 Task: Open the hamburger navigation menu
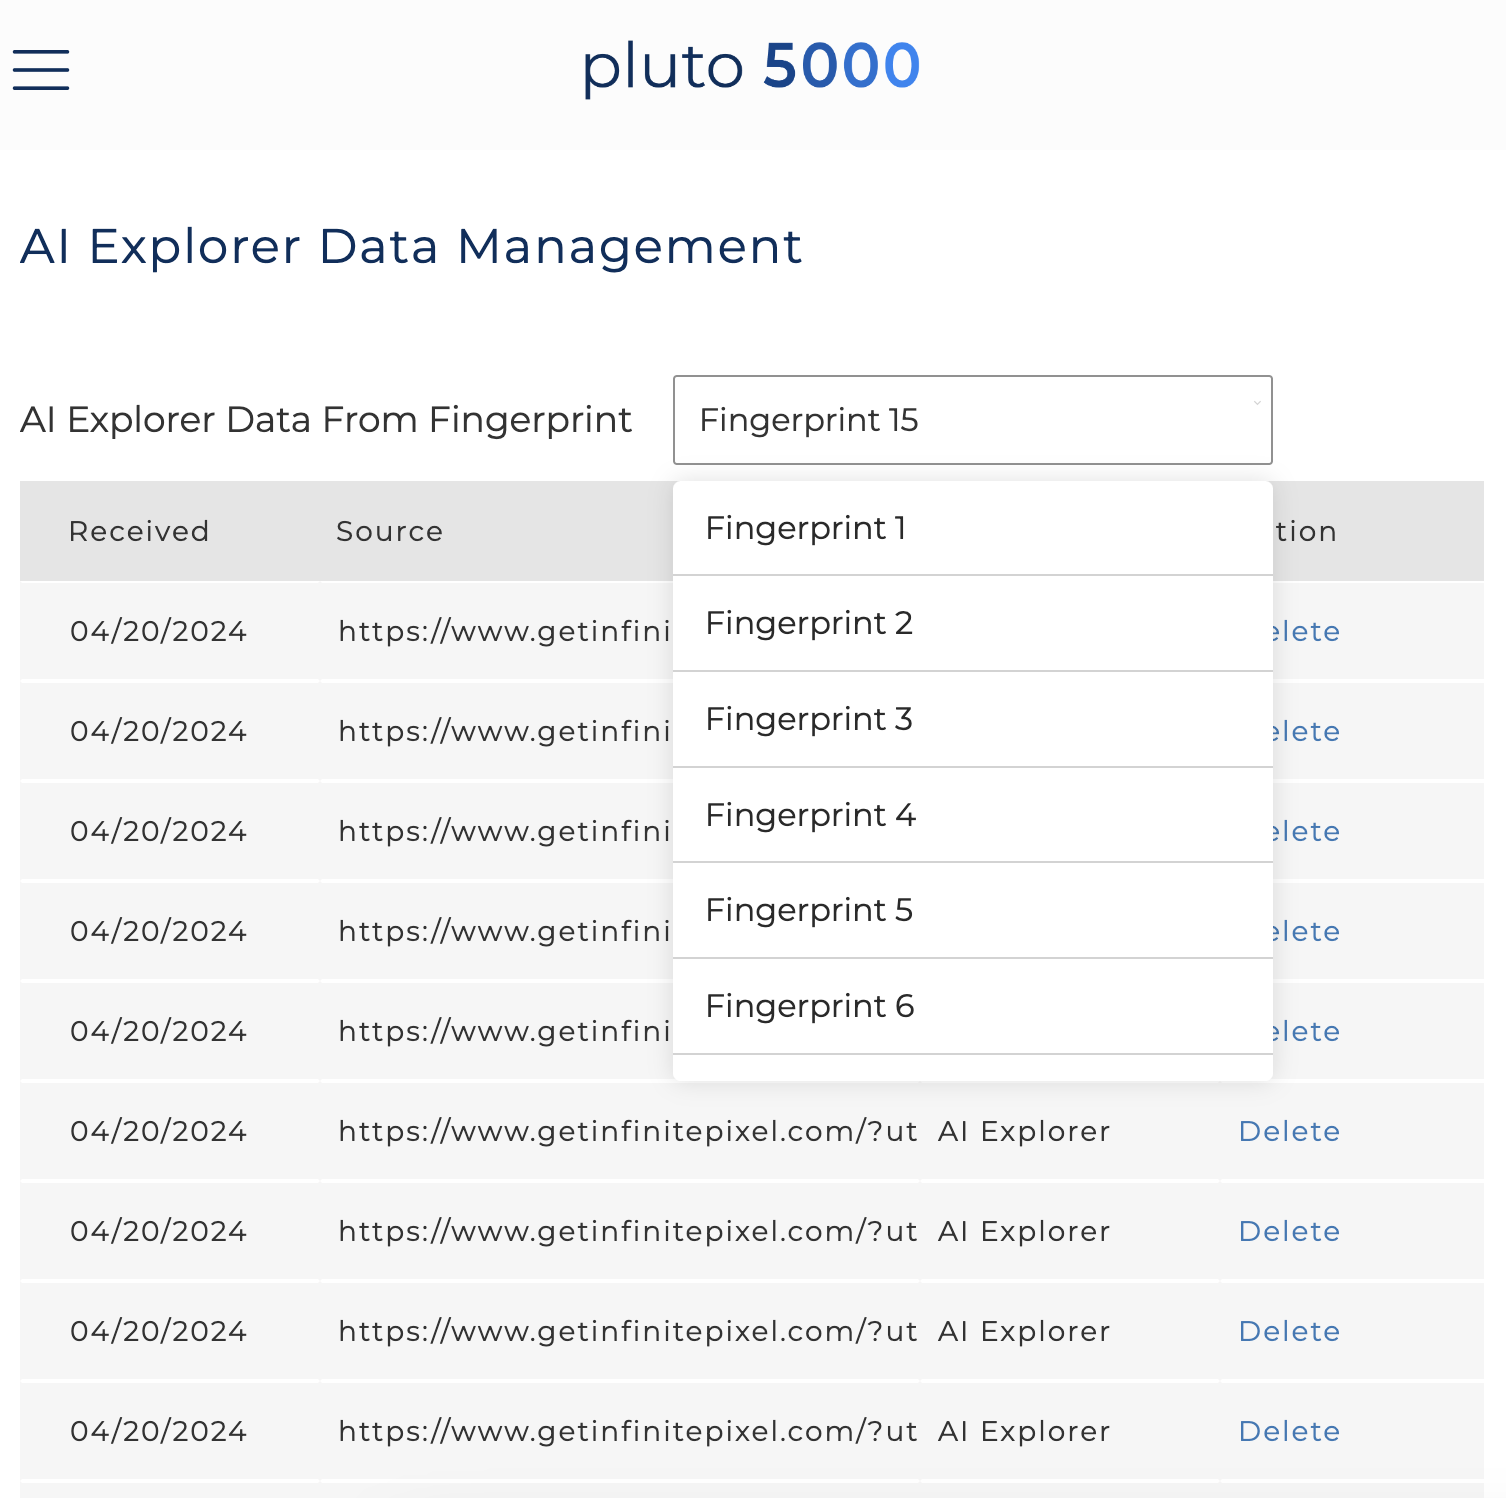coord(41,71)
